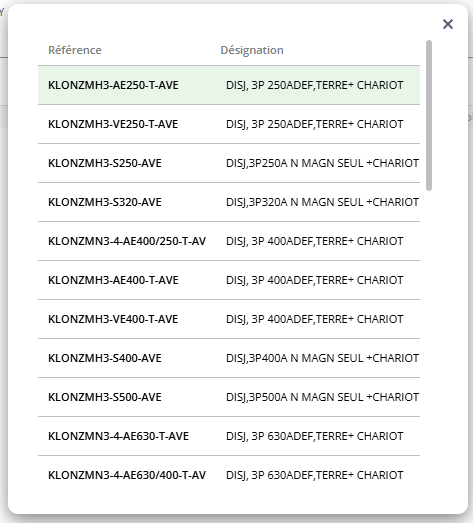
Task: Click the Désignation column header
Action: [x=252, y=50]
